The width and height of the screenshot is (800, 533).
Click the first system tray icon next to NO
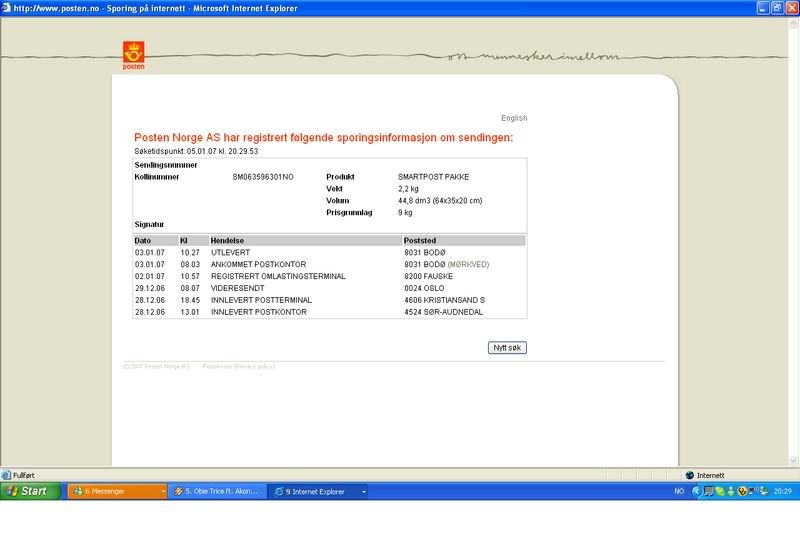(697, 491)
